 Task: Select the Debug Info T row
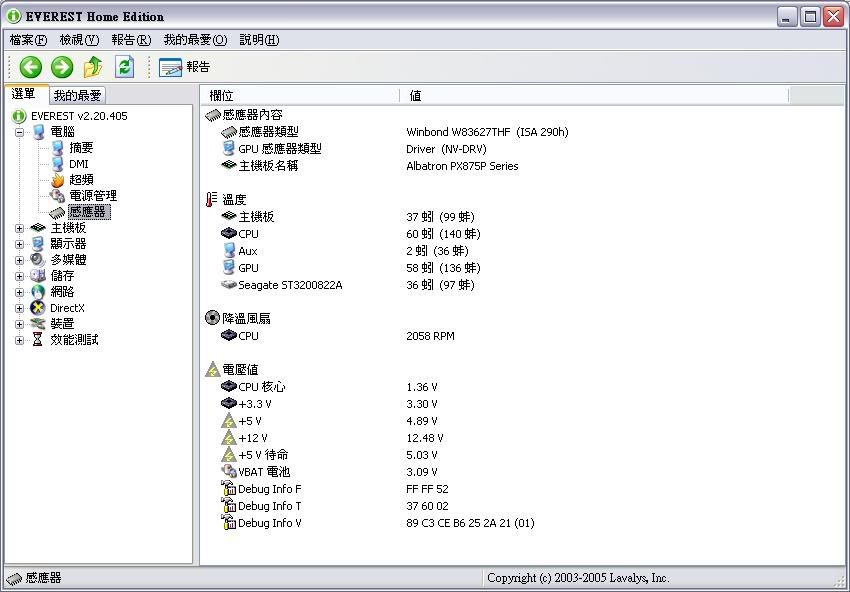(x=335, y=506)
